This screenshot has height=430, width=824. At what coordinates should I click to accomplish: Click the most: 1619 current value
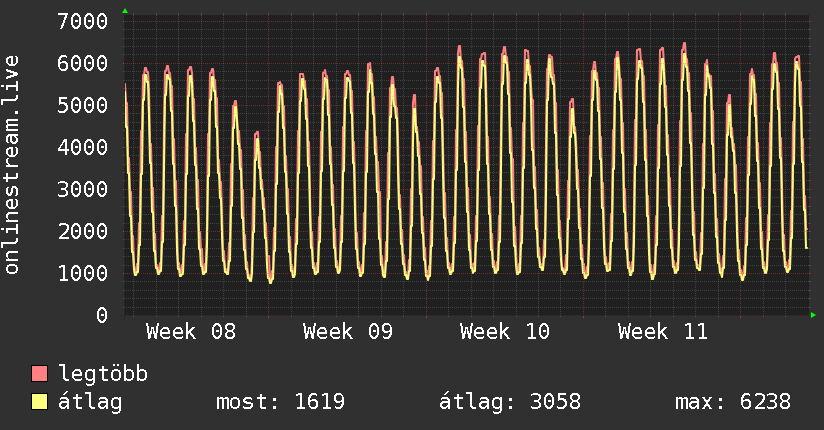[281, 402]
